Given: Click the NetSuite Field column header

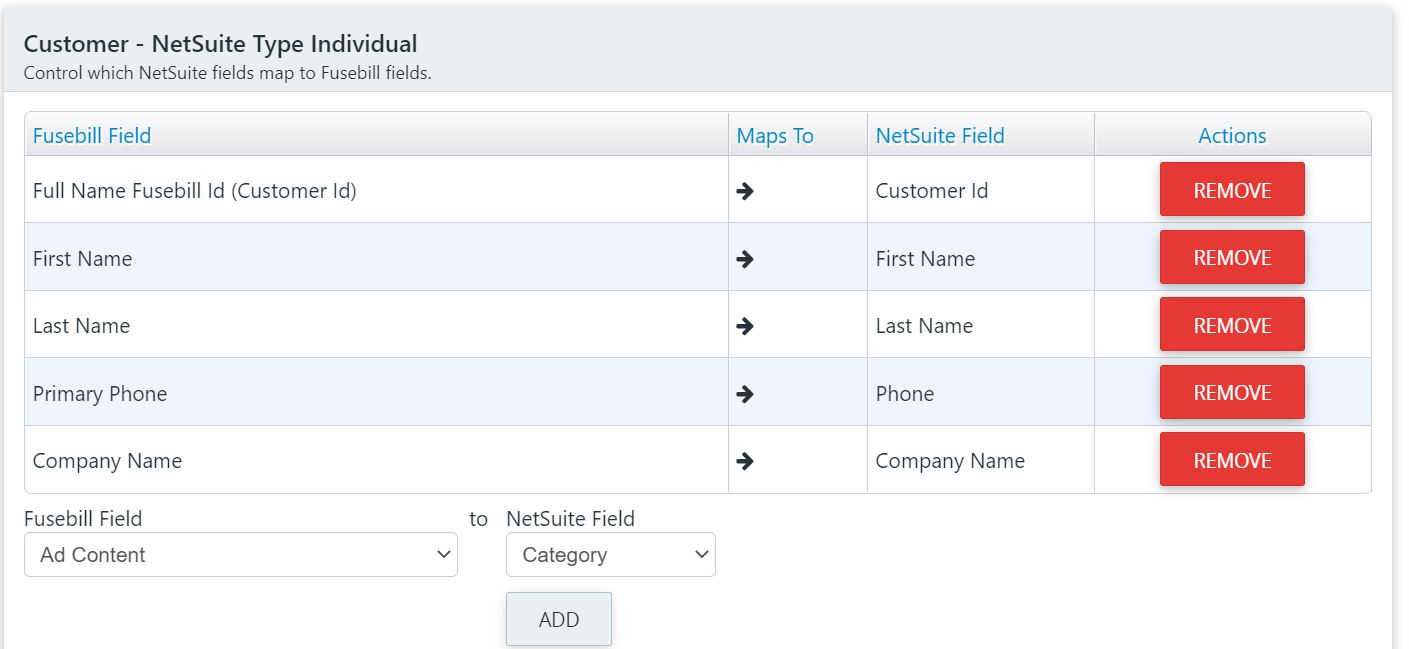Looking at the screenshot, I should pyautogui.click(x=940, y=136).
